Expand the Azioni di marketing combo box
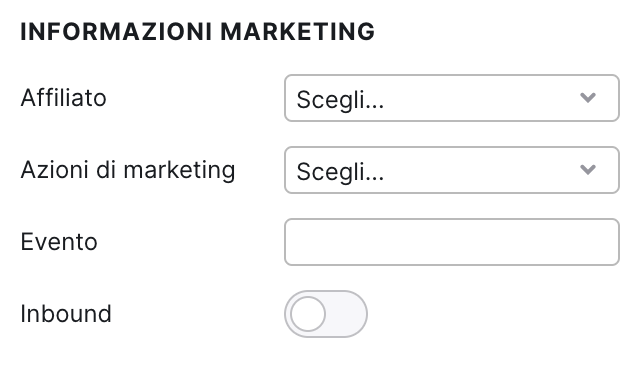 [452, 170]
